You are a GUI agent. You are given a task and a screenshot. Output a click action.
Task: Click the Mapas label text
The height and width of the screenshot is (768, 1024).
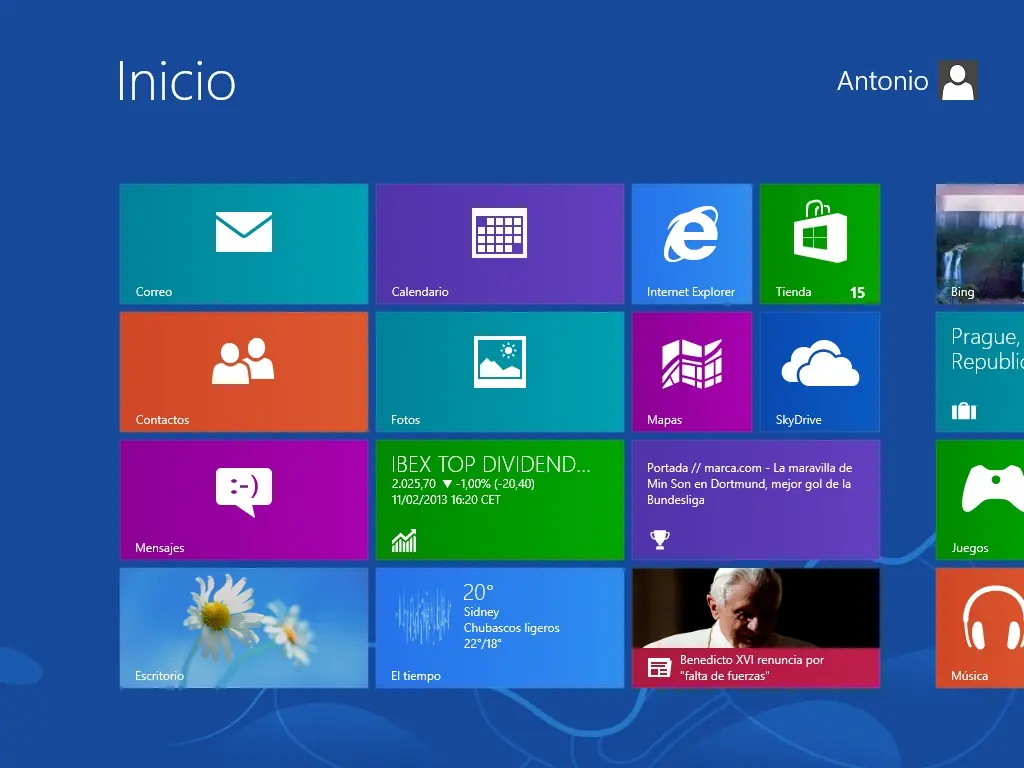point(664,420)
